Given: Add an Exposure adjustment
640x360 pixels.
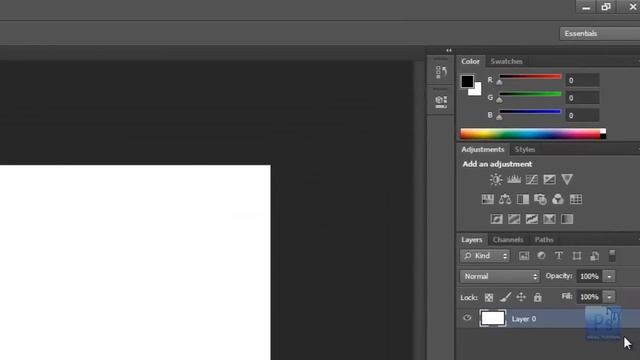Looking at the screenshot, I should click(x=549, y=180).
